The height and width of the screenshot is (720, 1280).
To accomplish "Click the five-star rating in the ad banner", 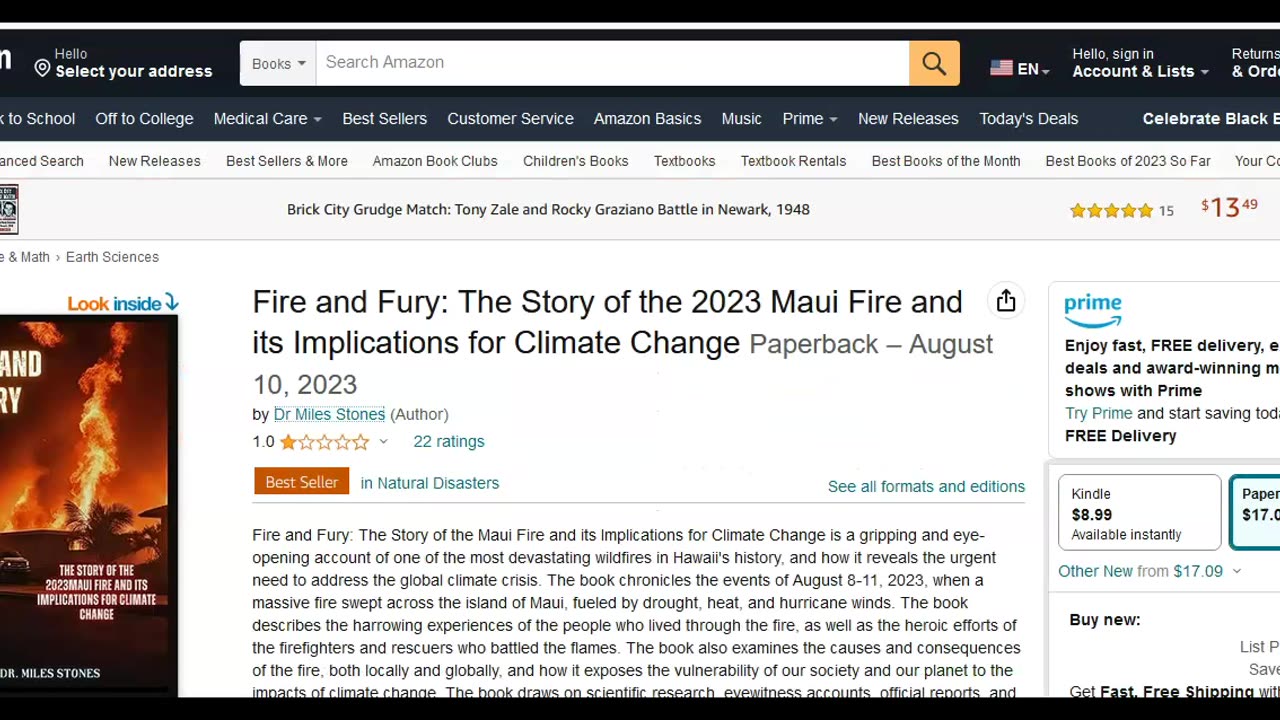I will (x=1111, y=210).
